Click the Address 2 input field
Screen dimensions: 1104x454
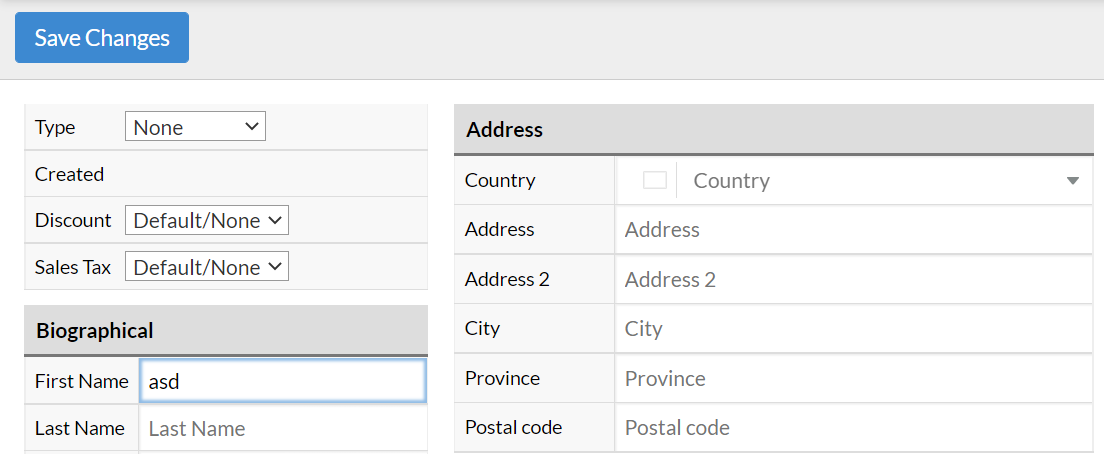853,279
